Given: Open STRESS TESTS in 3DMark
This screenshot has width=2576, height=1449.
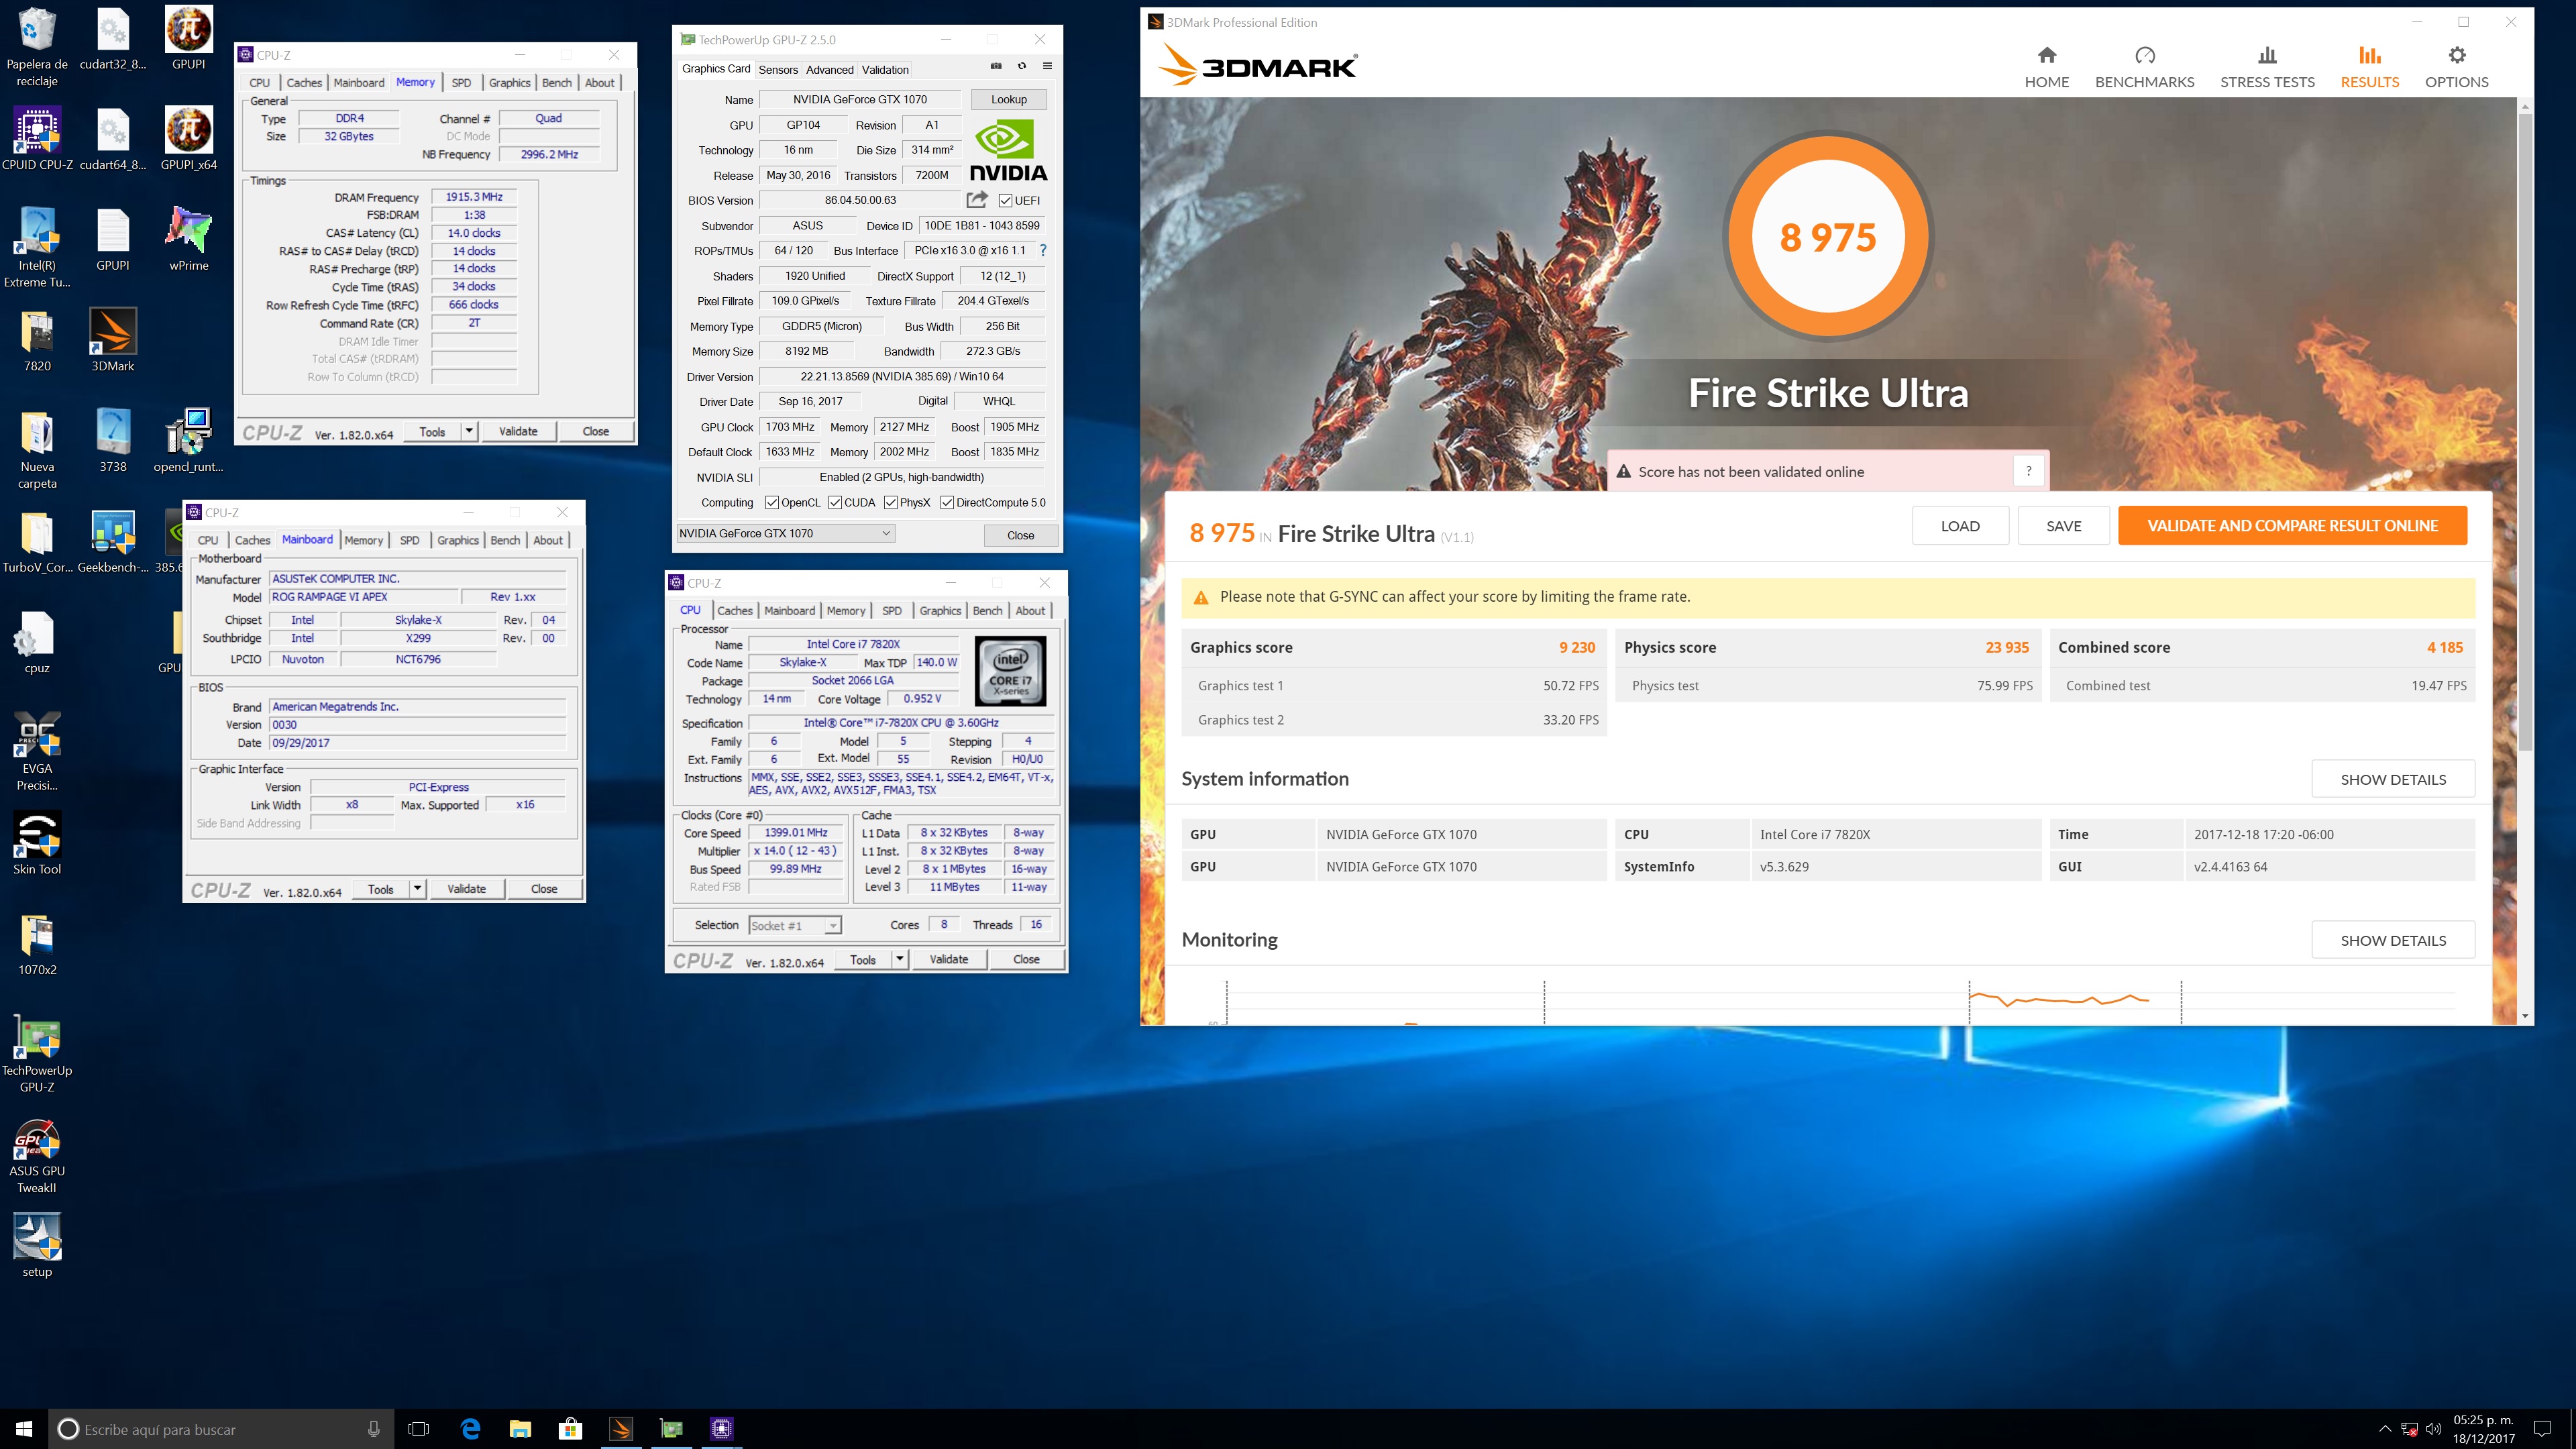Looking at the screenshot, I should (2267, 67).
